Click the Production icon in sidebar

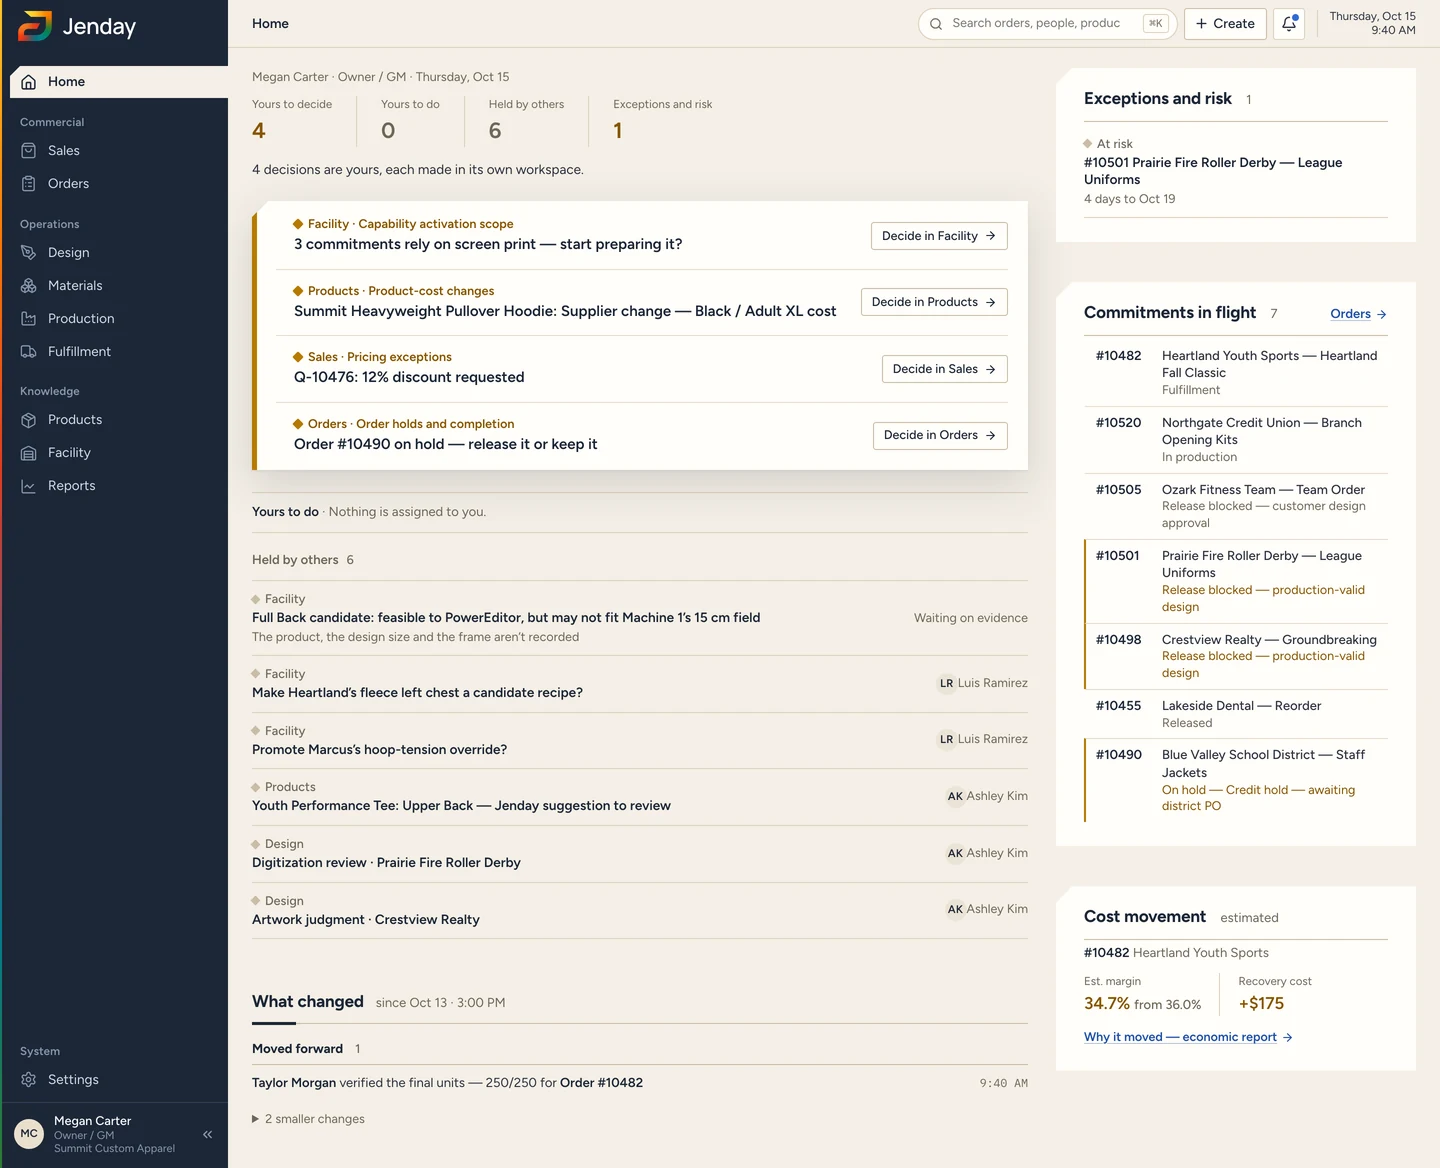29,319
